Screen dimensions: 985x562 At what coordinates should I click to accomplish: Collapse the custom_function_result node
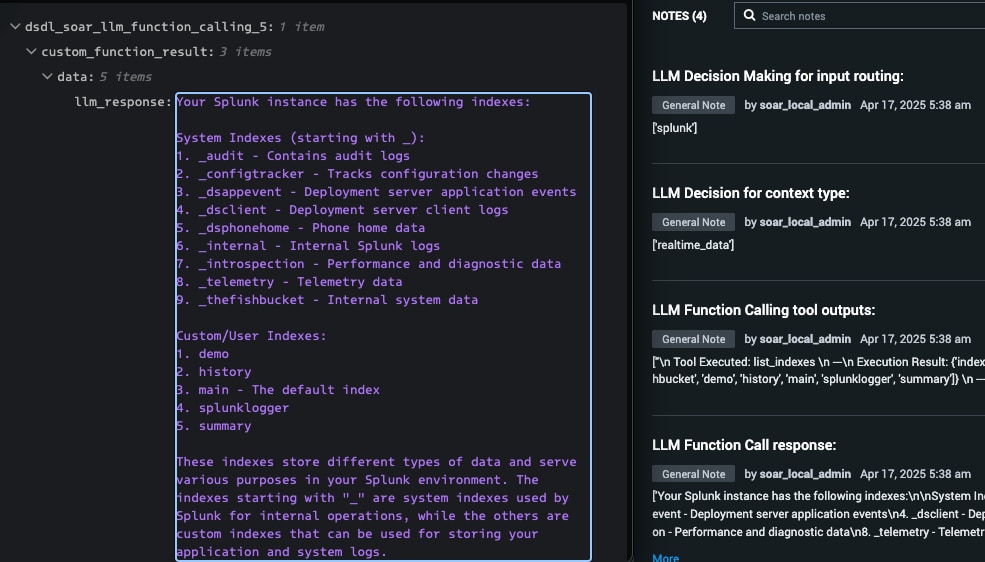pyautogui.click(x=31, y=51)
